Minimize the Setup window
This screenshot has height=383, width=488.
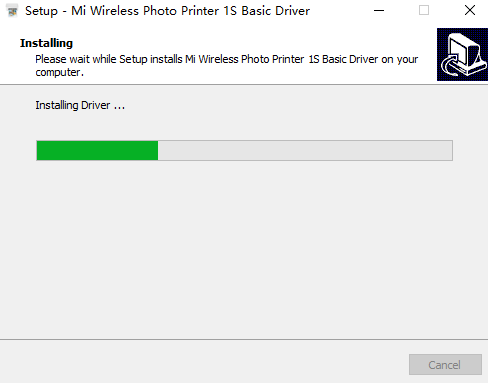[379, 11]
